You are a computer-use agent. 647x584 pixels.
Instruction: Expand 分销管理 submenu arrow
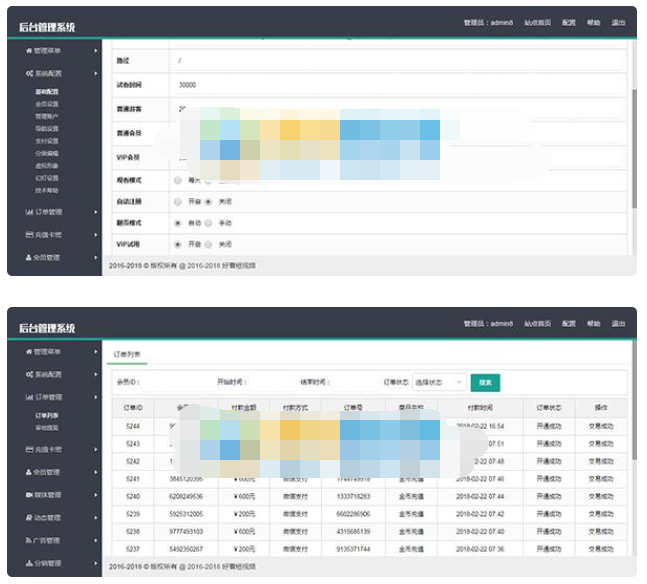(x=96, y=563)
